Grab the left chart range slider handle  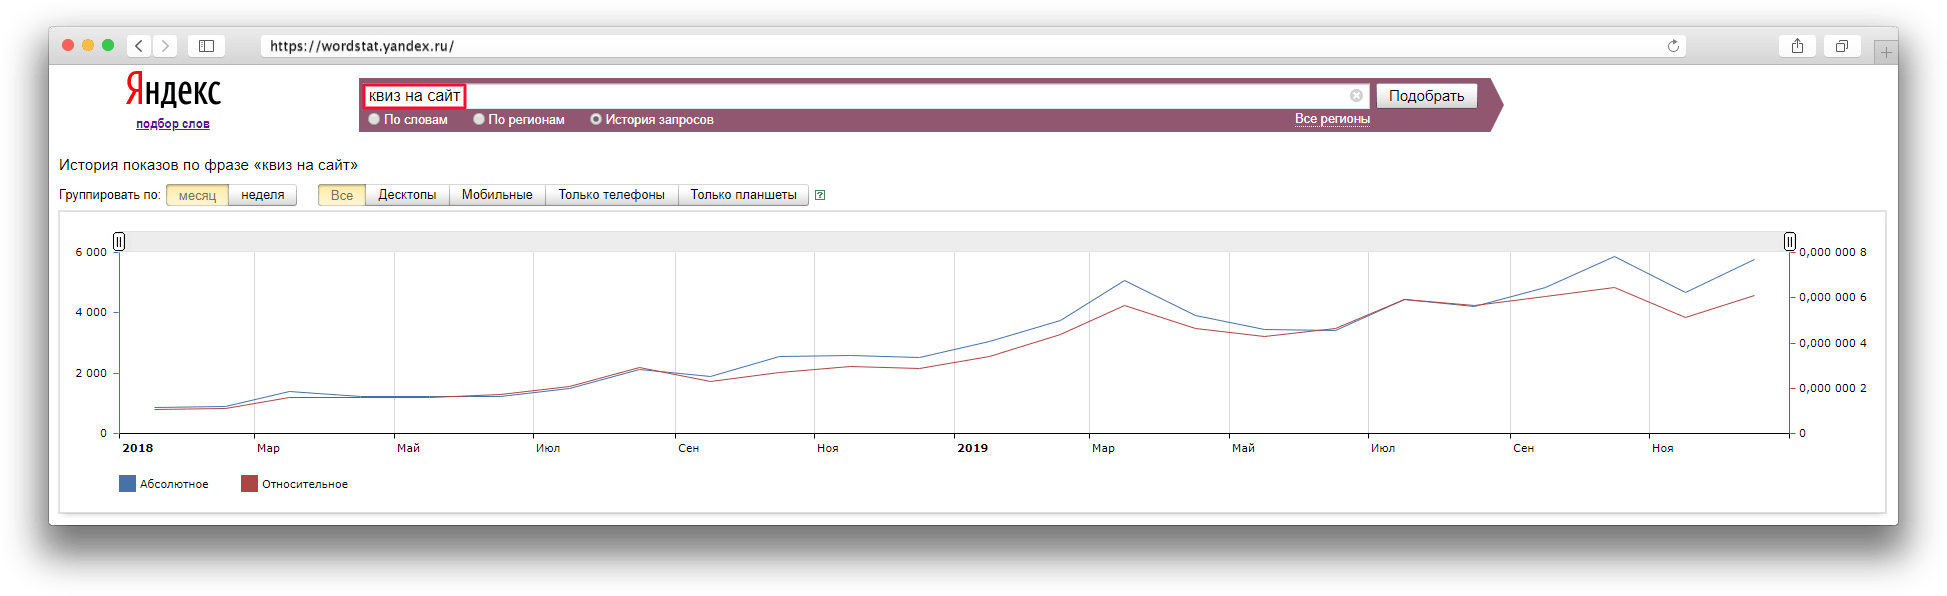pyautogui.click(x=119, y=241)
